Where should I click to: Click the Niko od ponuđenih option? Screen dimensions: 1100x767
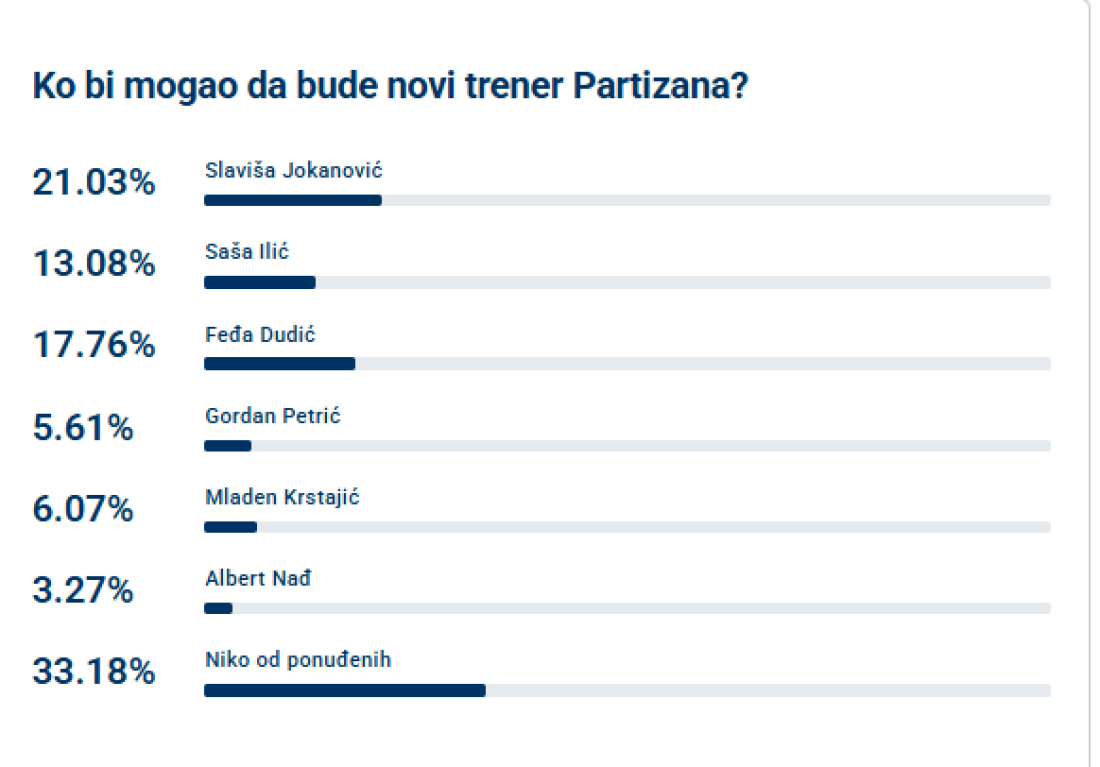tap(297, 660)
